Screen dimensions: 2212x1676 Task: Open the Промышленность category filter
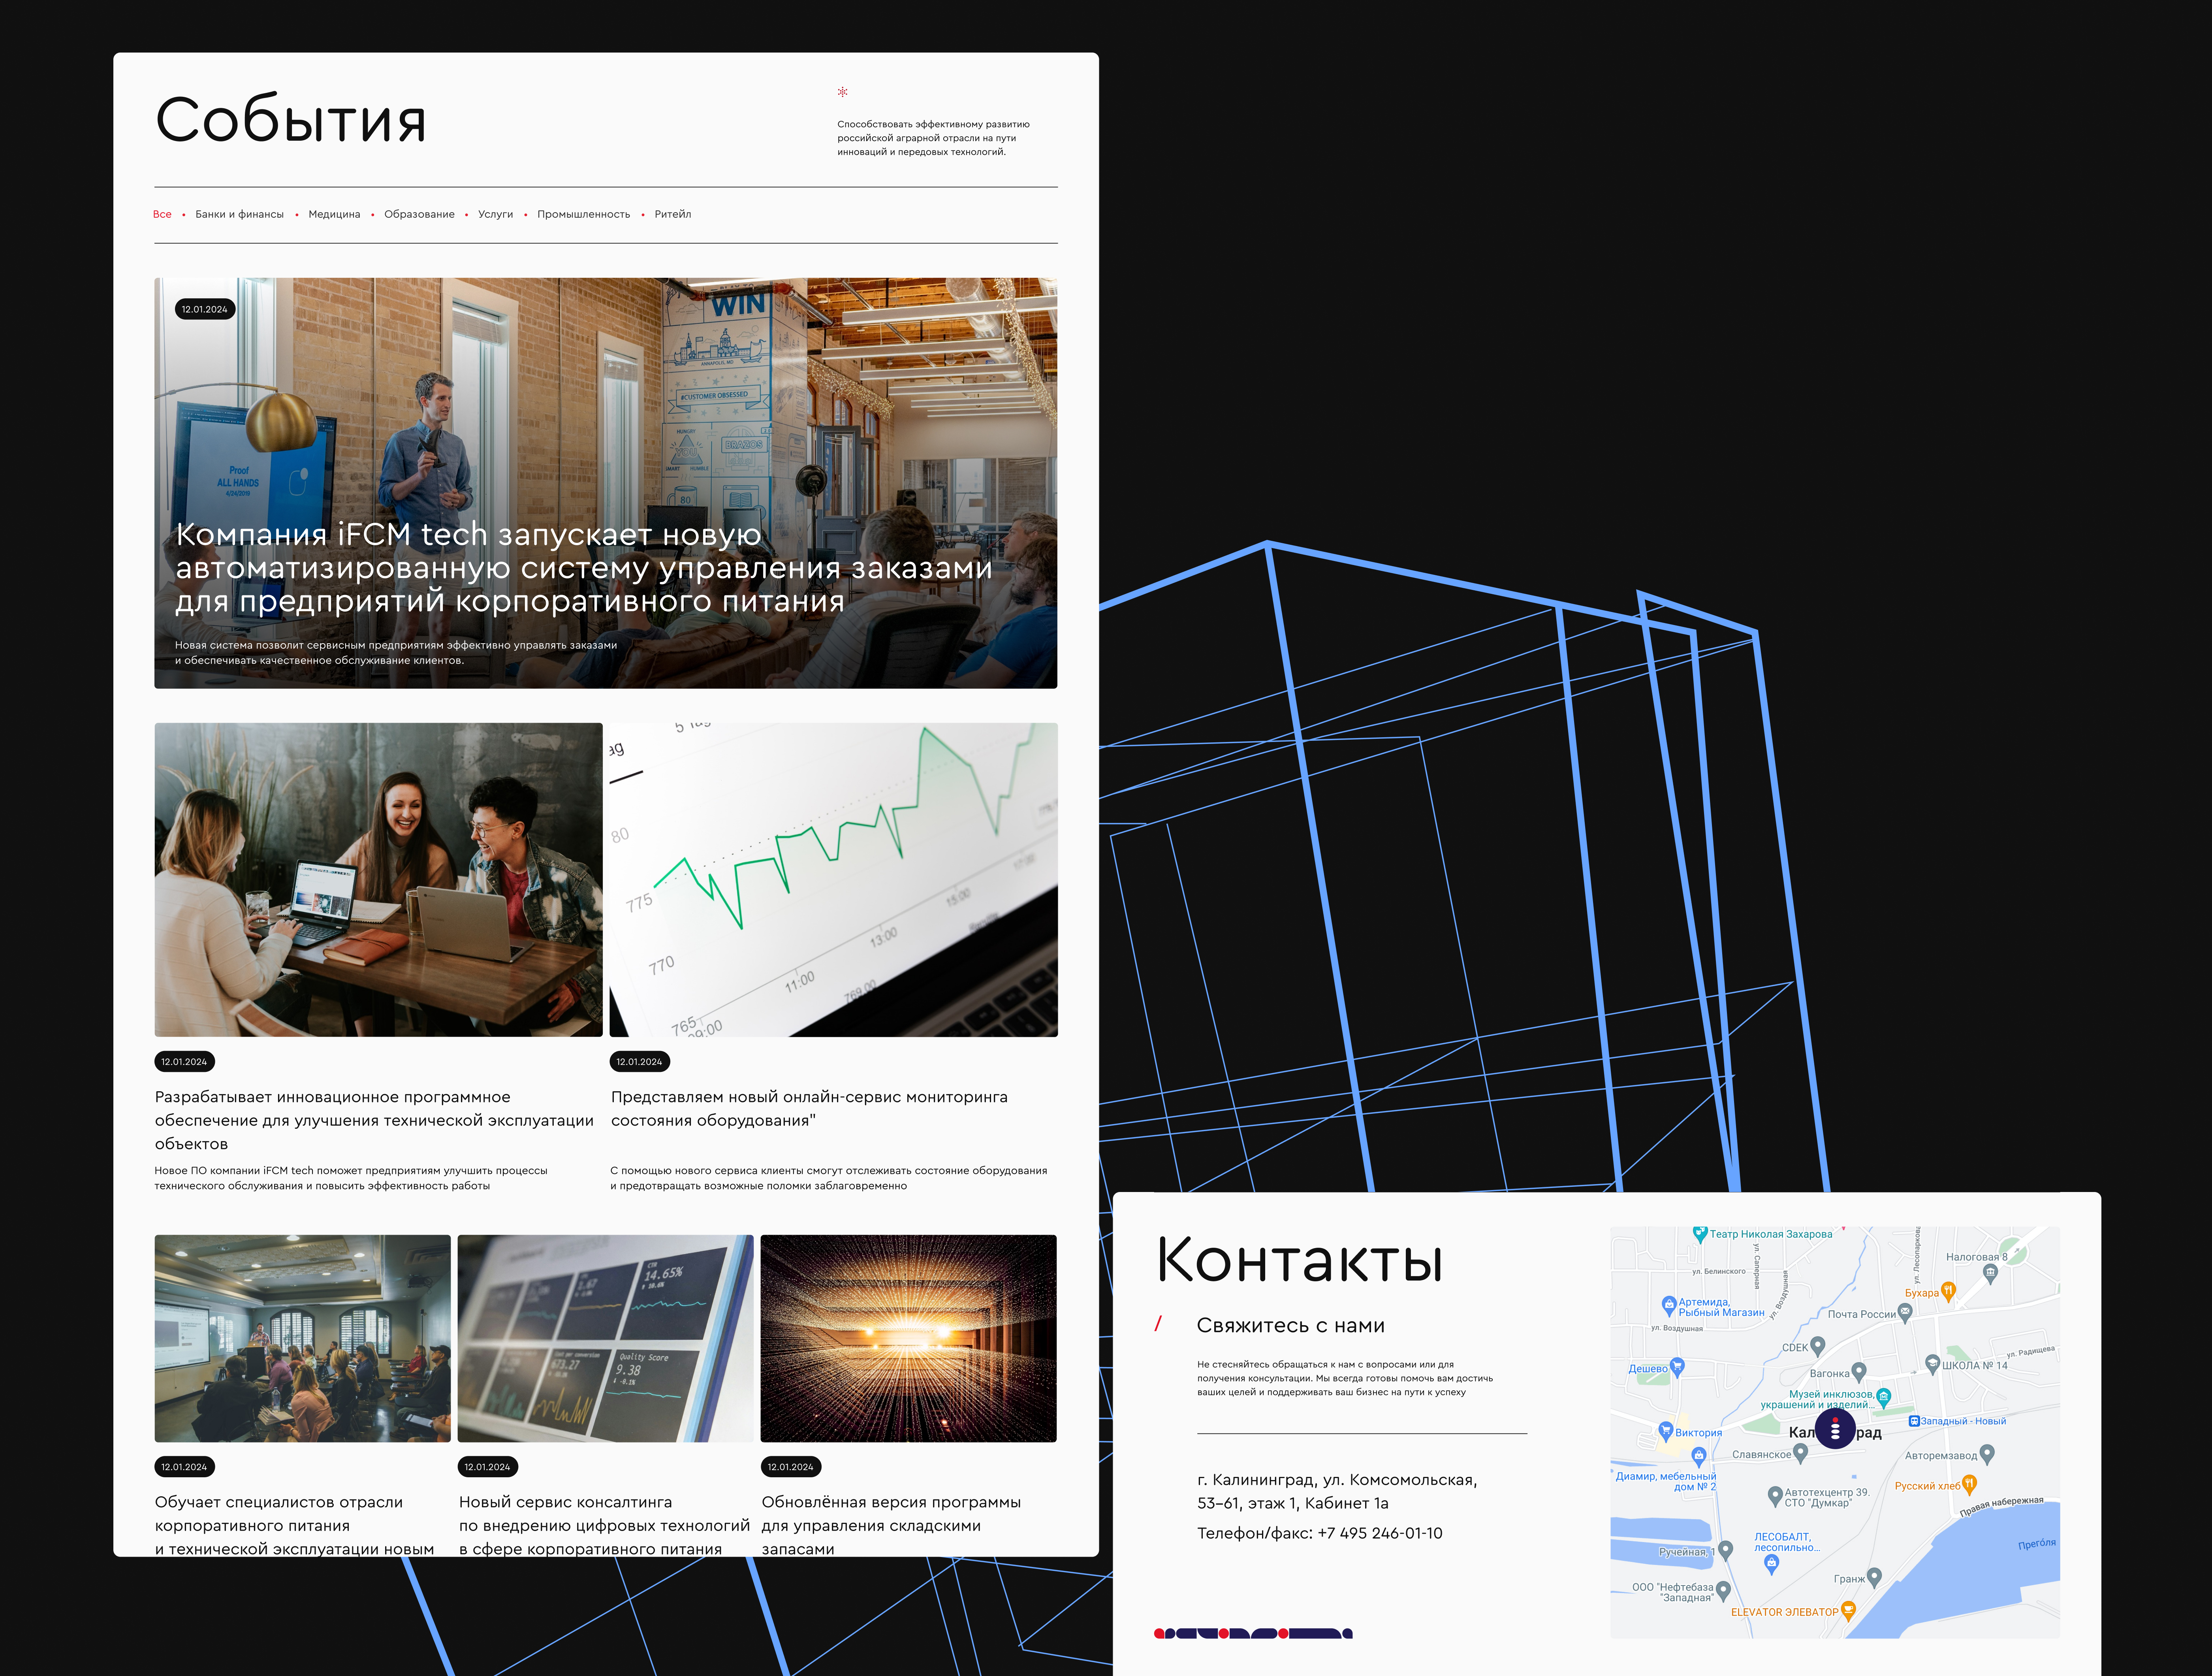(583, 214)
